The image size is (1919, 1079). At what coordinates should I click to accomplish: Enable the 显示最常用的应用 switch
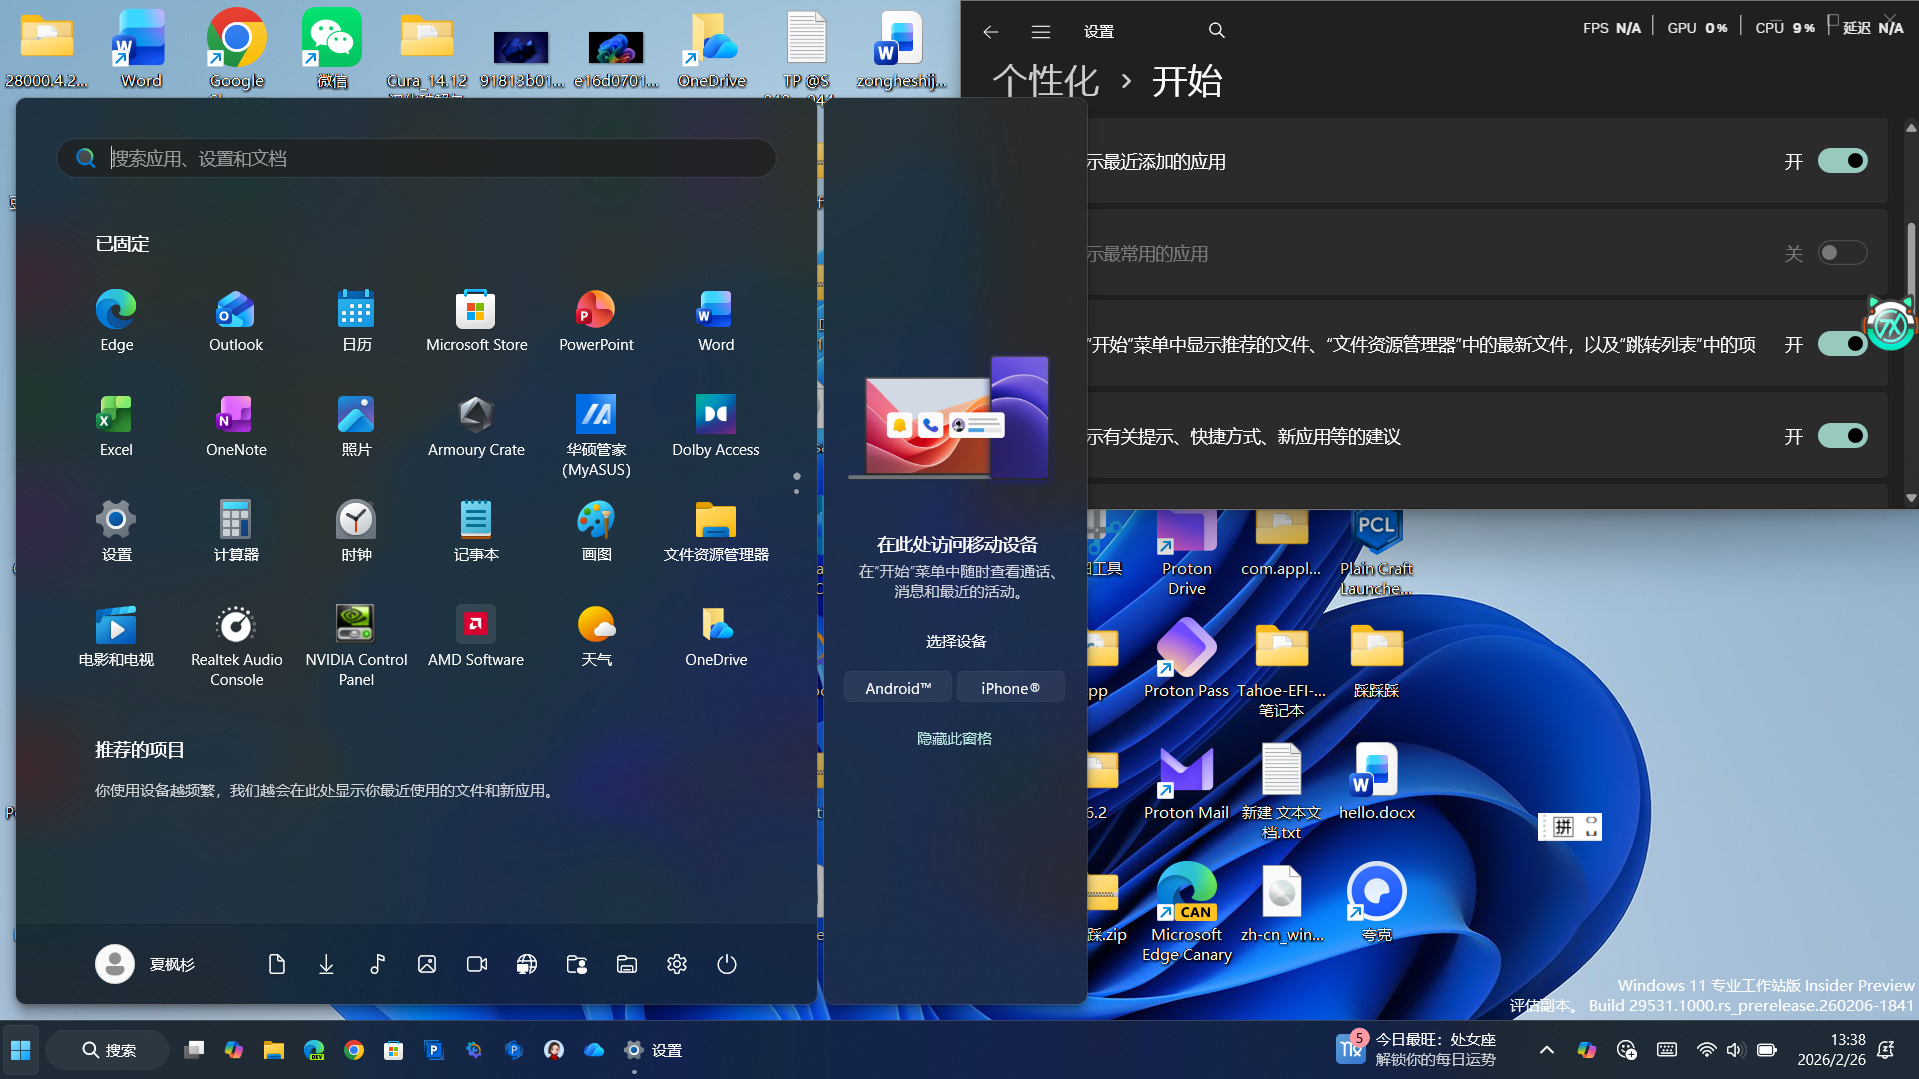coord(1841,253)
